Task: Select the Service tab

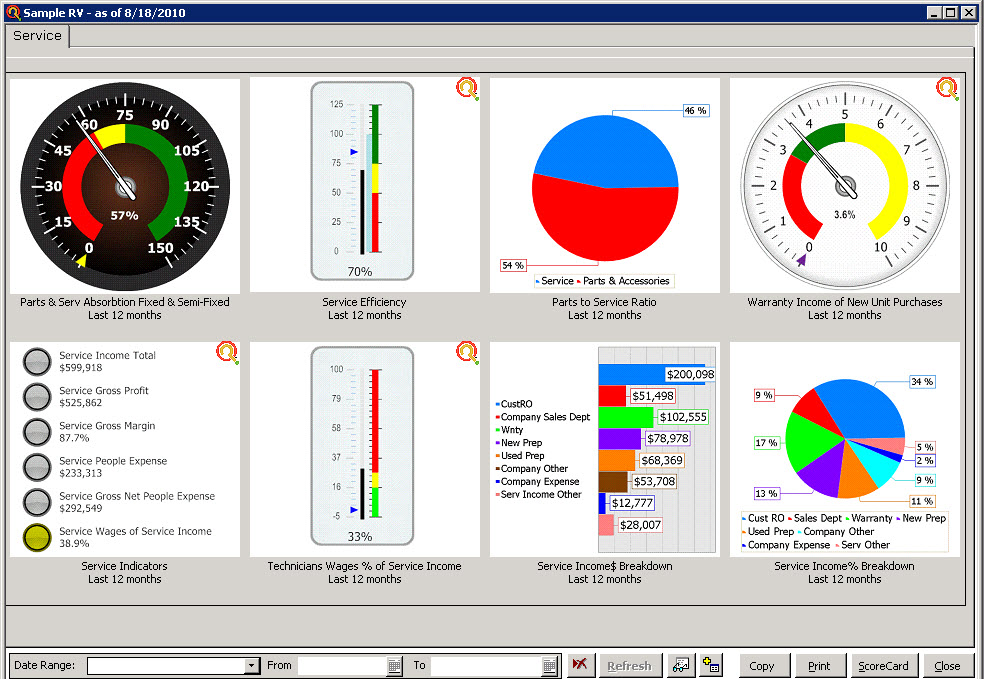Action: pos(36,36)
